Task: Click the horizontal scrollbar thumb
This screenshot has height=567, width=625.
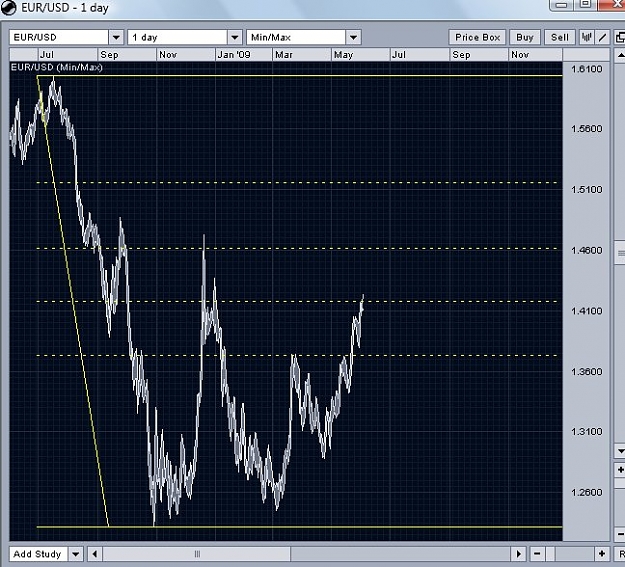Action: 197,554
